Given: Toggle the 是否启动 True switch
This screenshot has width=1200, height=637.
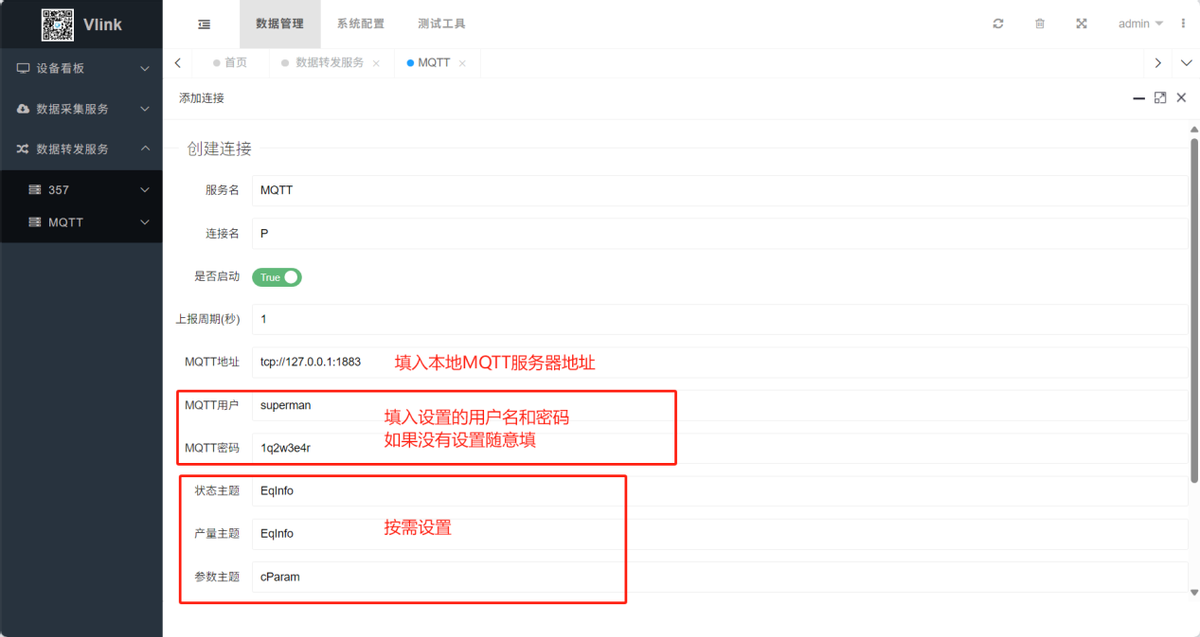Looking at the screenshot, I should point(277,277).
